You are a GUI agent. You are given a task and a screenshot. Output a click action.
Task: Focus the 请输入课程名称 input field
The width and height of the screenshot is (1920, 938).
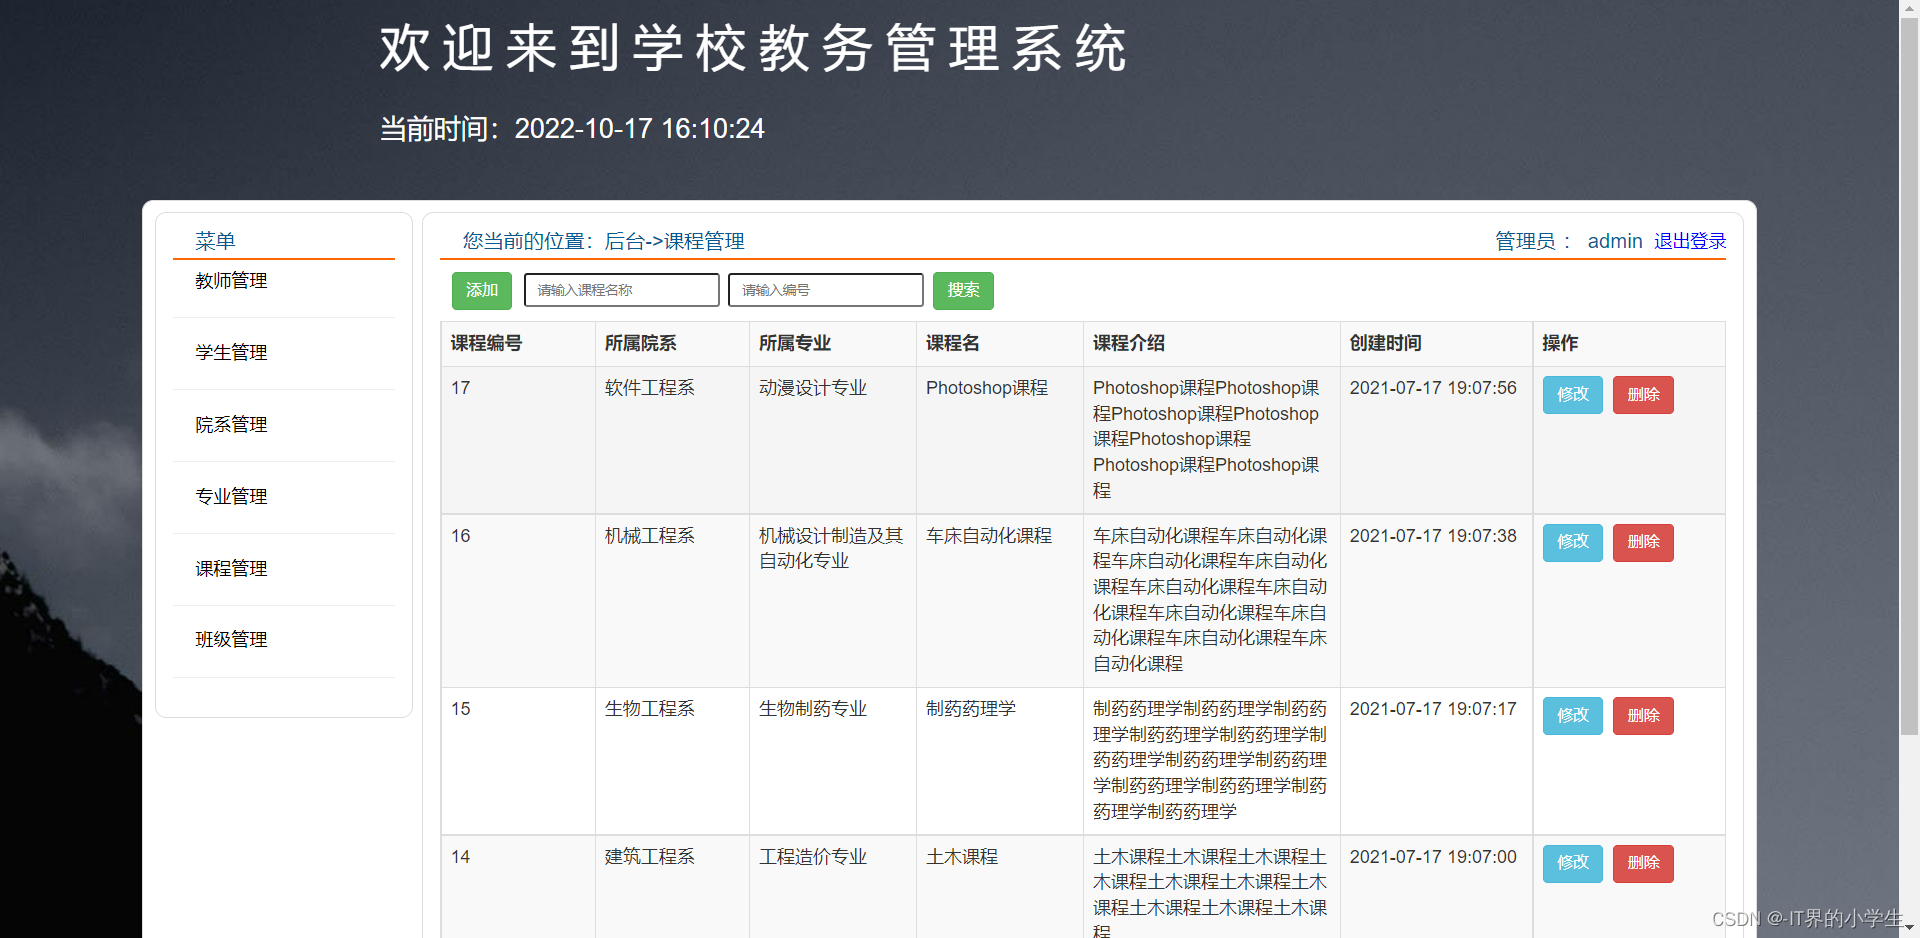(622, 290)
